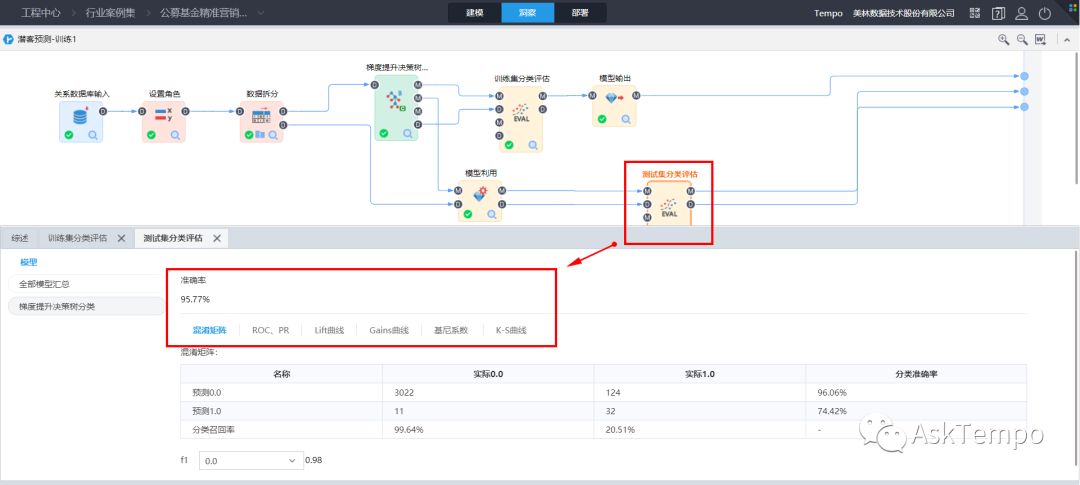Click the 95.77% accuracy value
The image size is (1080, 485).
pyautogui.click(x=195, y=300)
